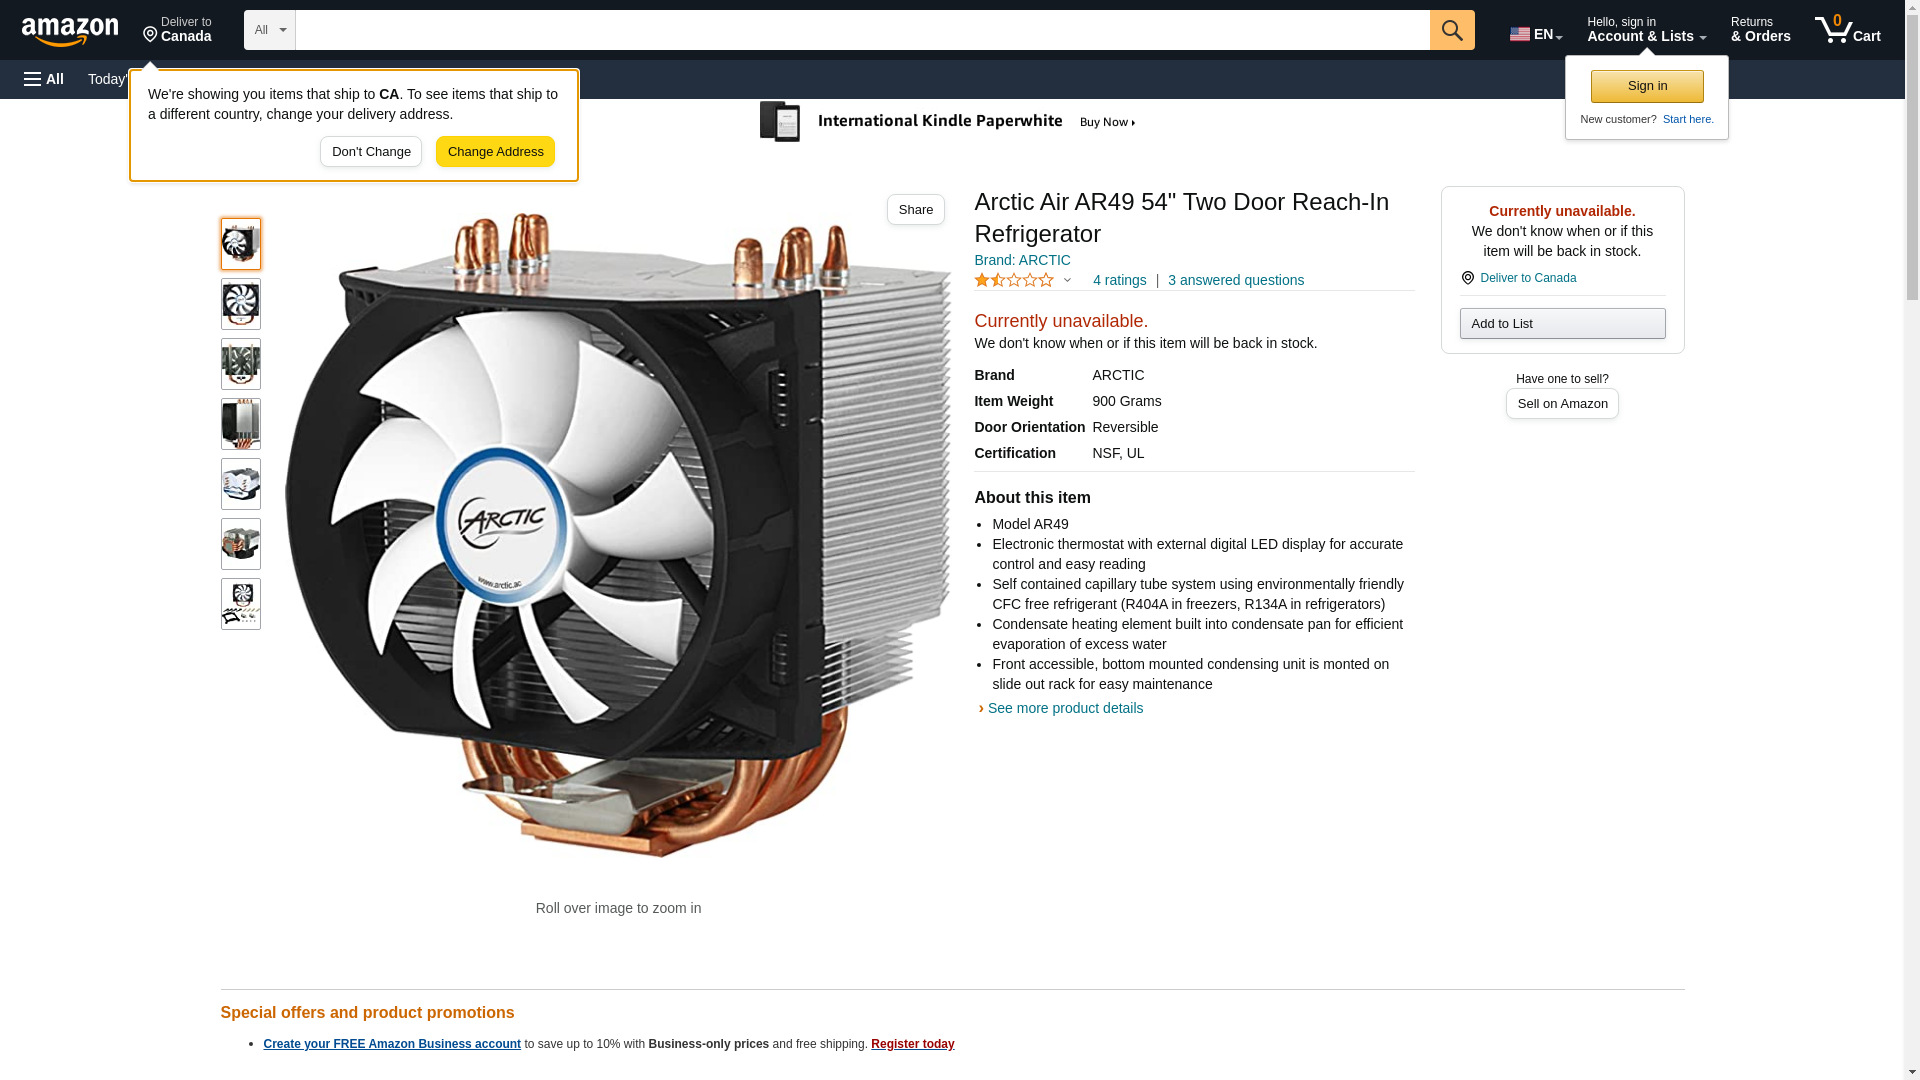Screen dimensions: 1920x1080
Task: Open the search category All dropdown
Action: tap(270, 30)
